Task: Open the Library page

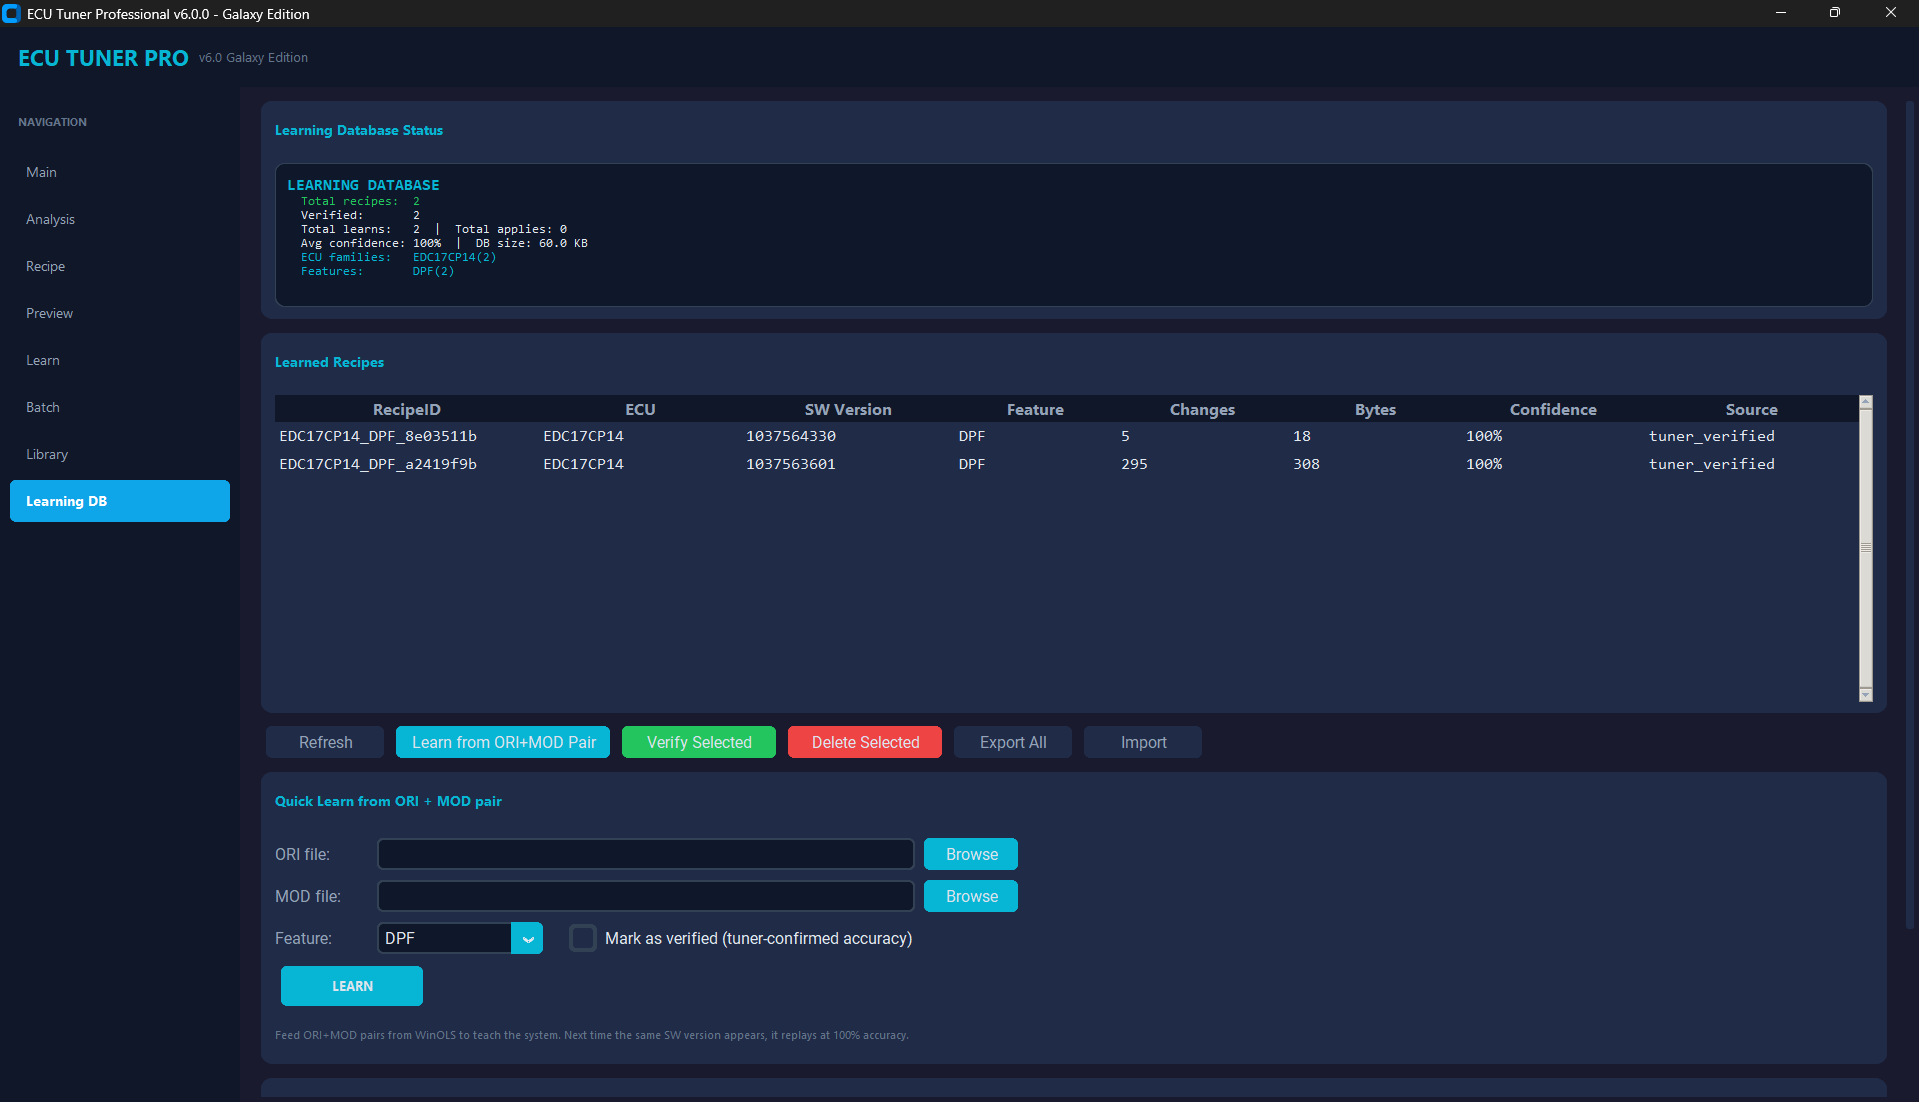Action: [x=47, y=453]
